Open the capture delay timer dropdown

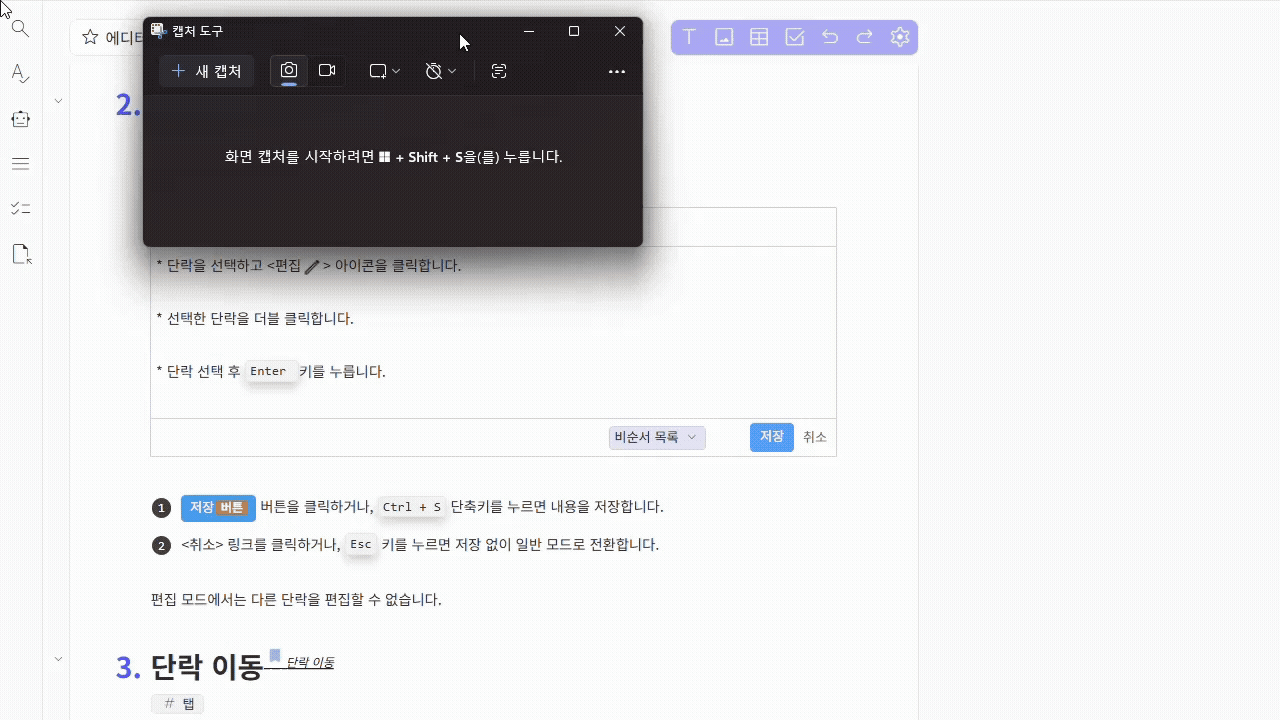(440, 71)
